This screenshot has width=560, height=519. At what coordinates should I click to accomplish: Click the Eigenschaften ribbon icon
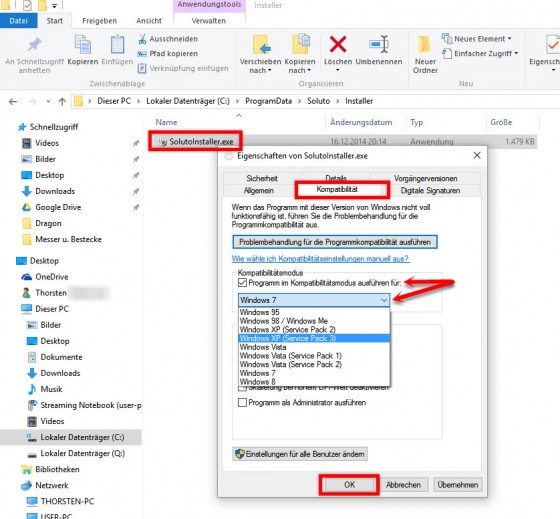(x=553, y=44)
